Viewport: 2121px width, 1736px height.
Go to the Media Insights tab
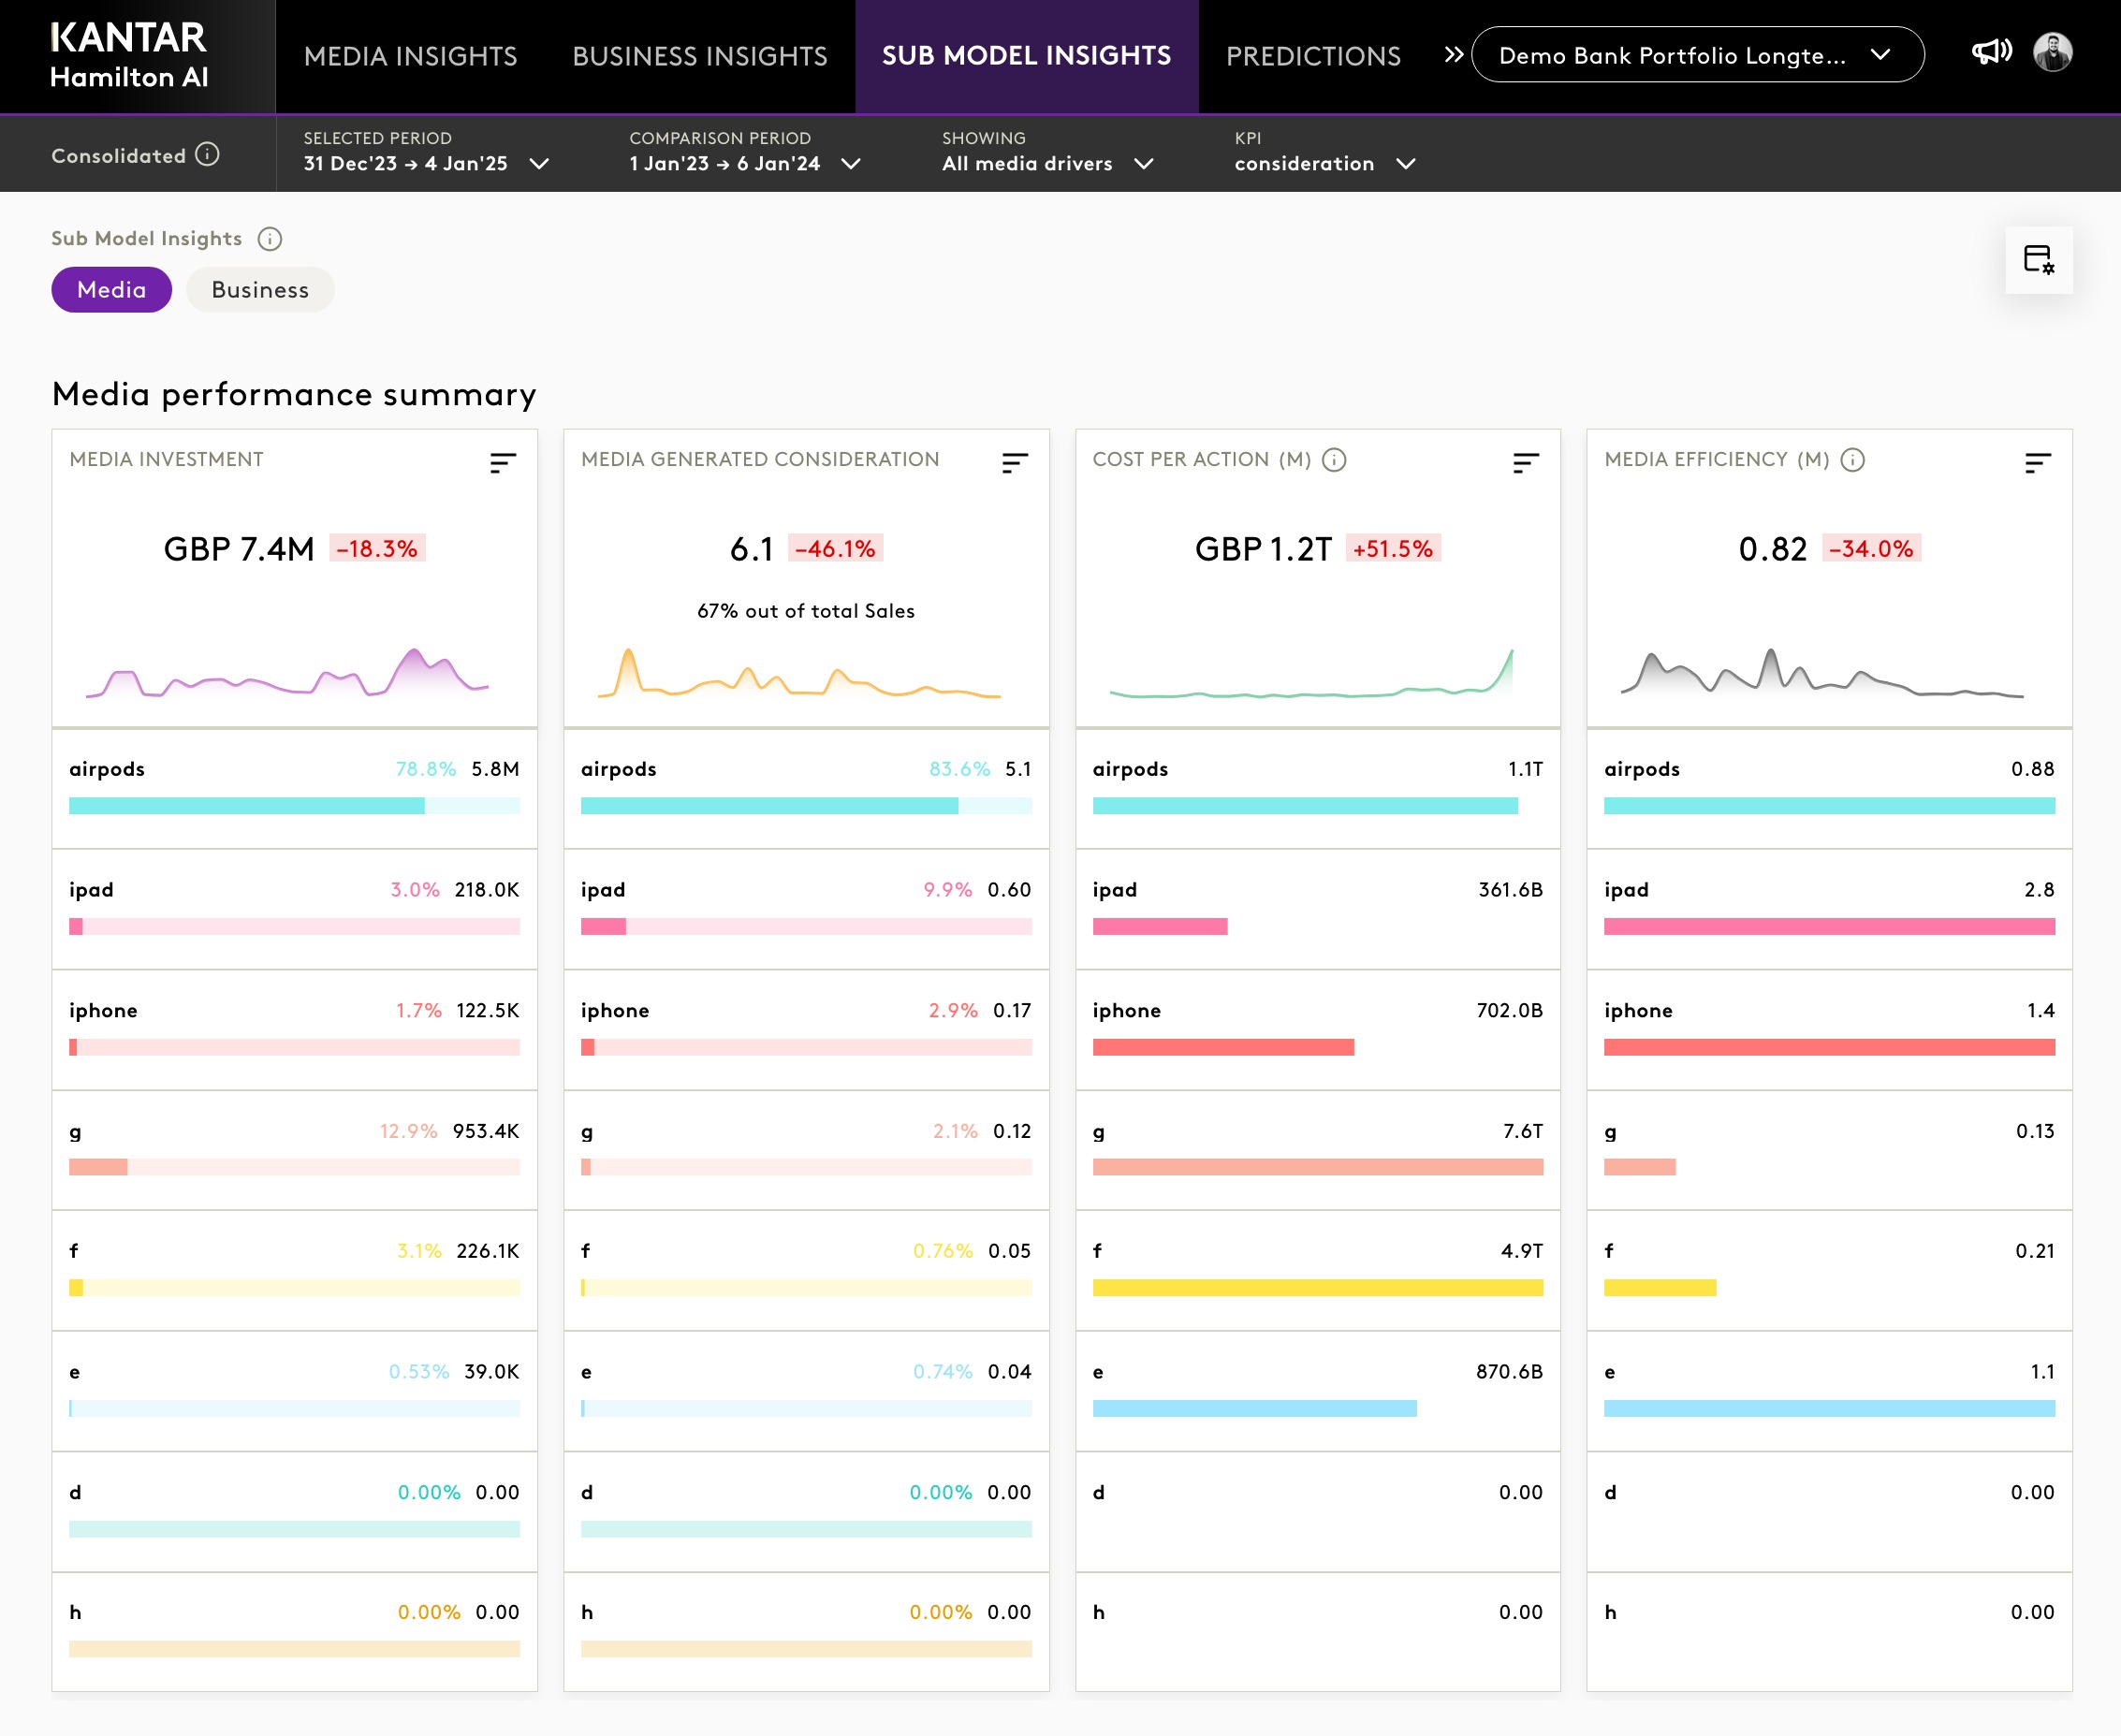[x=410, y=56]
